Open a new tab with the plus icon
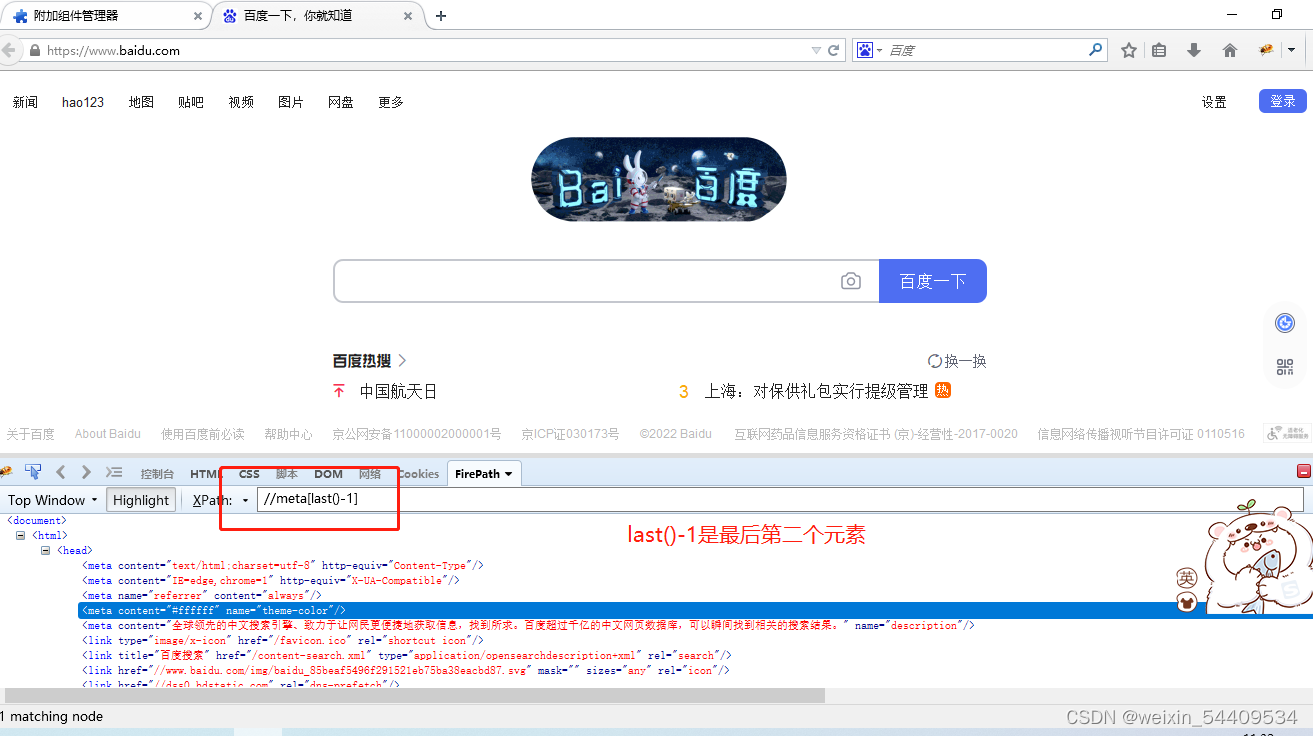Screen dimensions: 1313x736 tap(441, 16)
